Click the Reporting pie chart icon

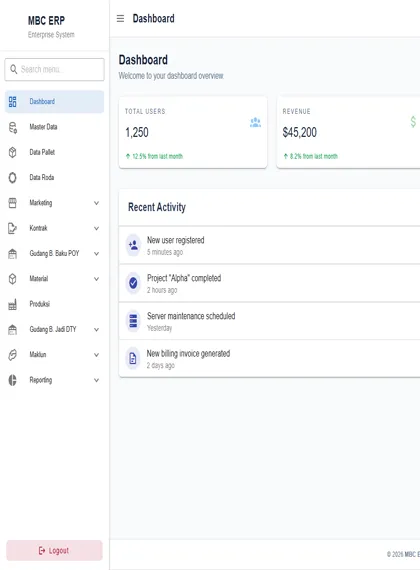pos(12,380)
